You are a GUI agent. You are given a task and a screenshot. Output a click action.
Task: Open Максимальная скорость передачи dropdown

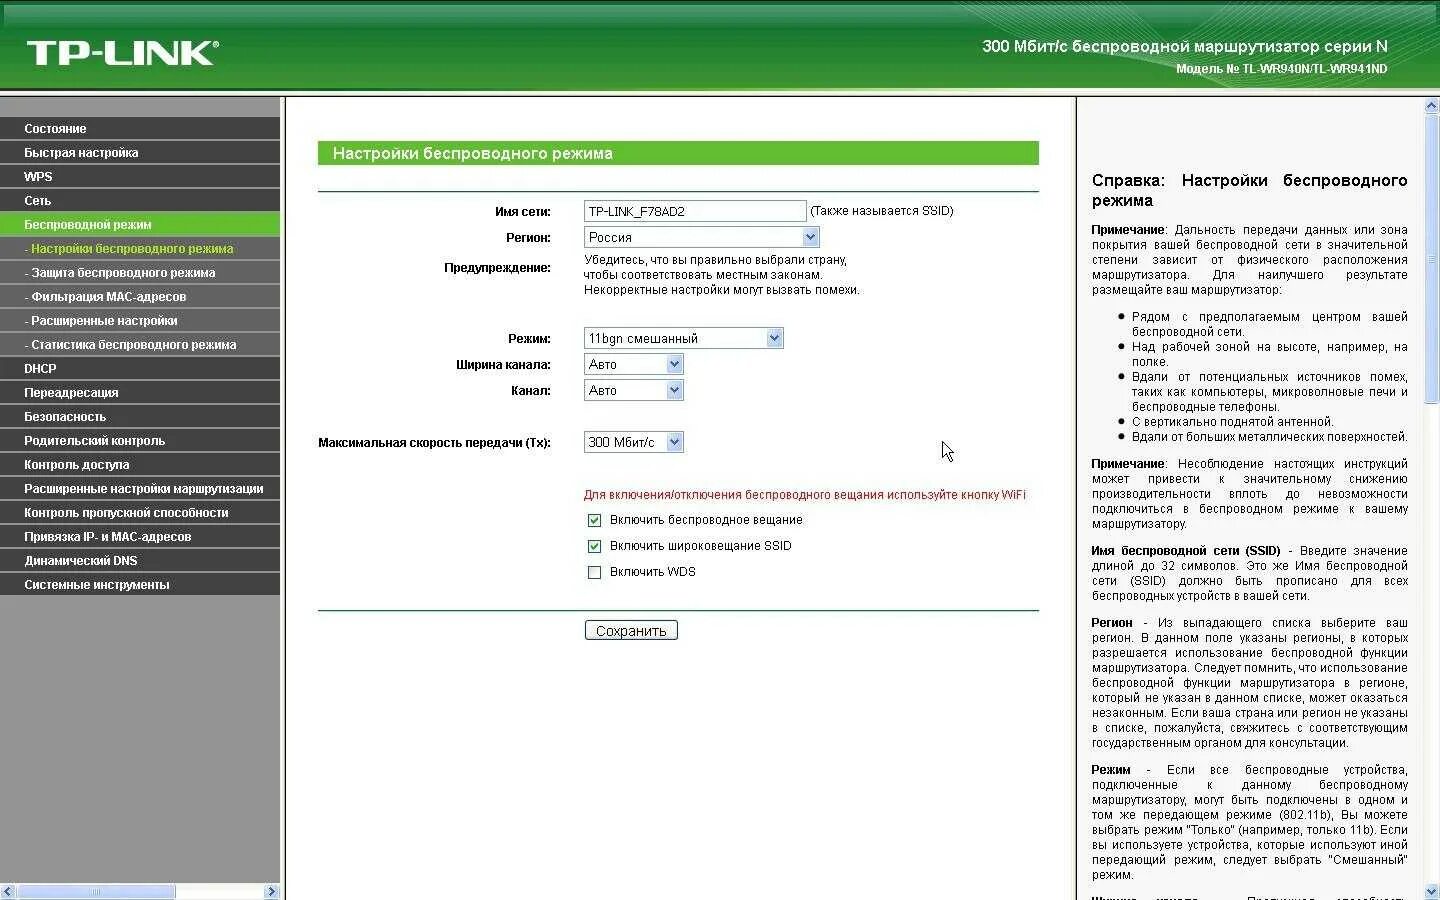tap(634, 442)
